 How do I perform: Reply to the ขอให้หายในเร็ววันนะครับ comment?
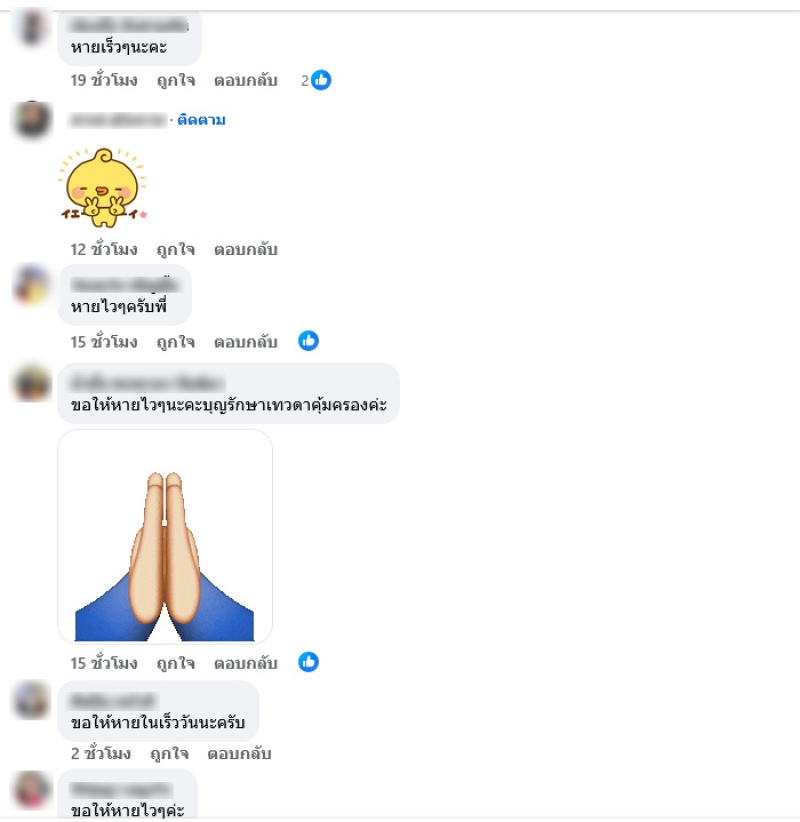[239, 754]
